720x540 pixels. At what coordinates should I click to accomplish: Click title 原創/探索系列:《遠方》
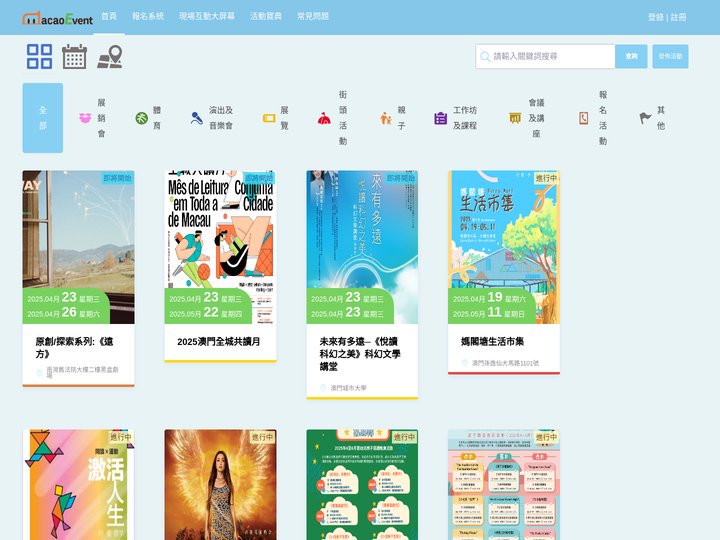coord(74,348)
